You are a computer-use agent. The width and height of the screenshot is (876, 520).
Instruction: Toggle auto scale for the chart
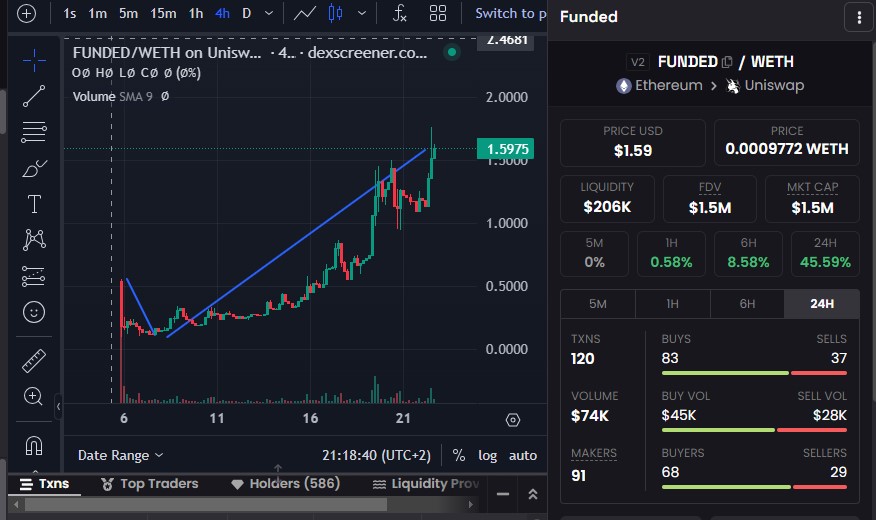click(x=523, y=455)
